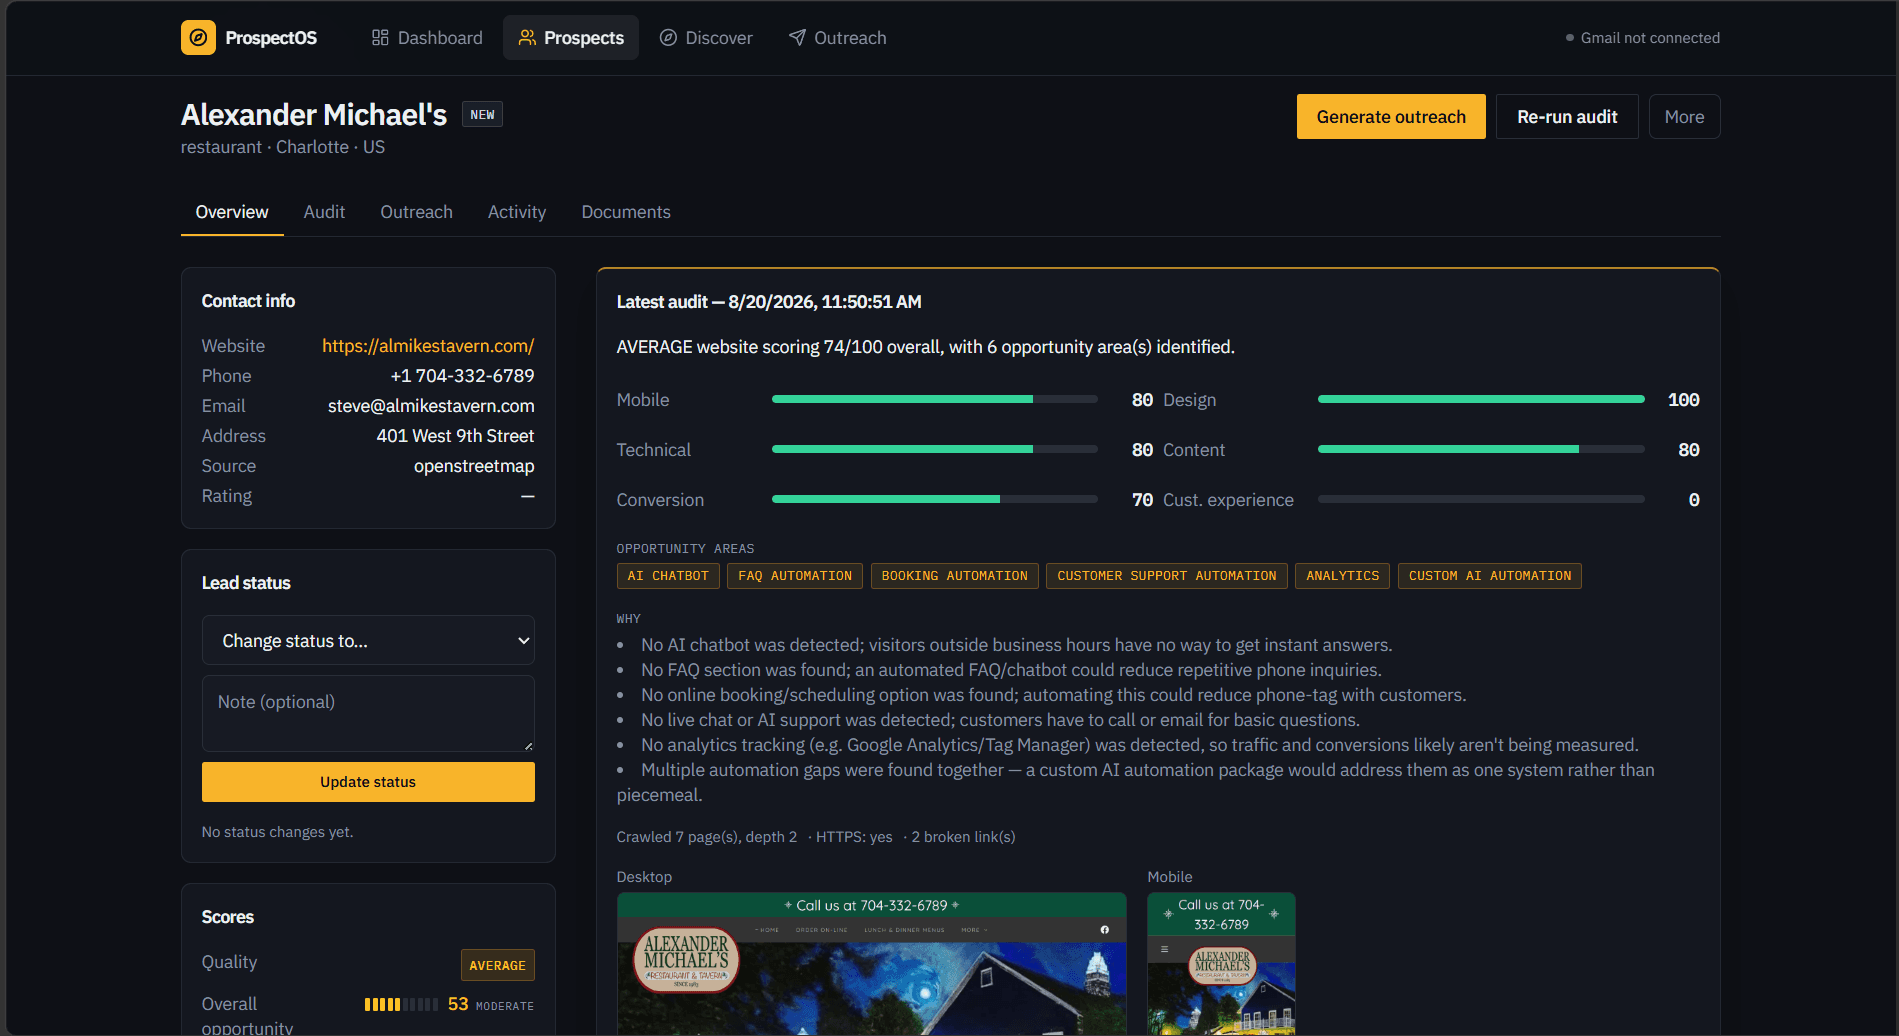The width and height of the screenshot is (1899, 1036).
Task: Click the Generate outreach button
Action: click(x=1391, y=117)
